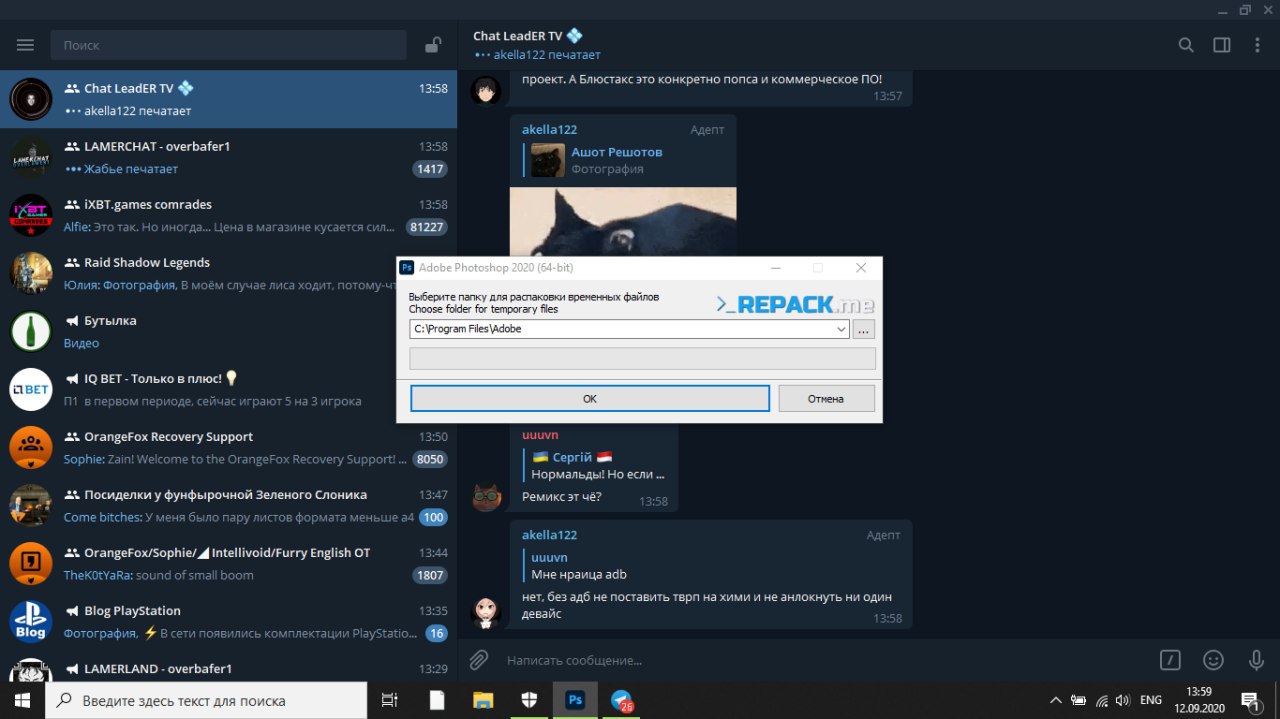The image size is (1280, 719).
Task: Click the OK button in installer
Action: coord(590,398)
